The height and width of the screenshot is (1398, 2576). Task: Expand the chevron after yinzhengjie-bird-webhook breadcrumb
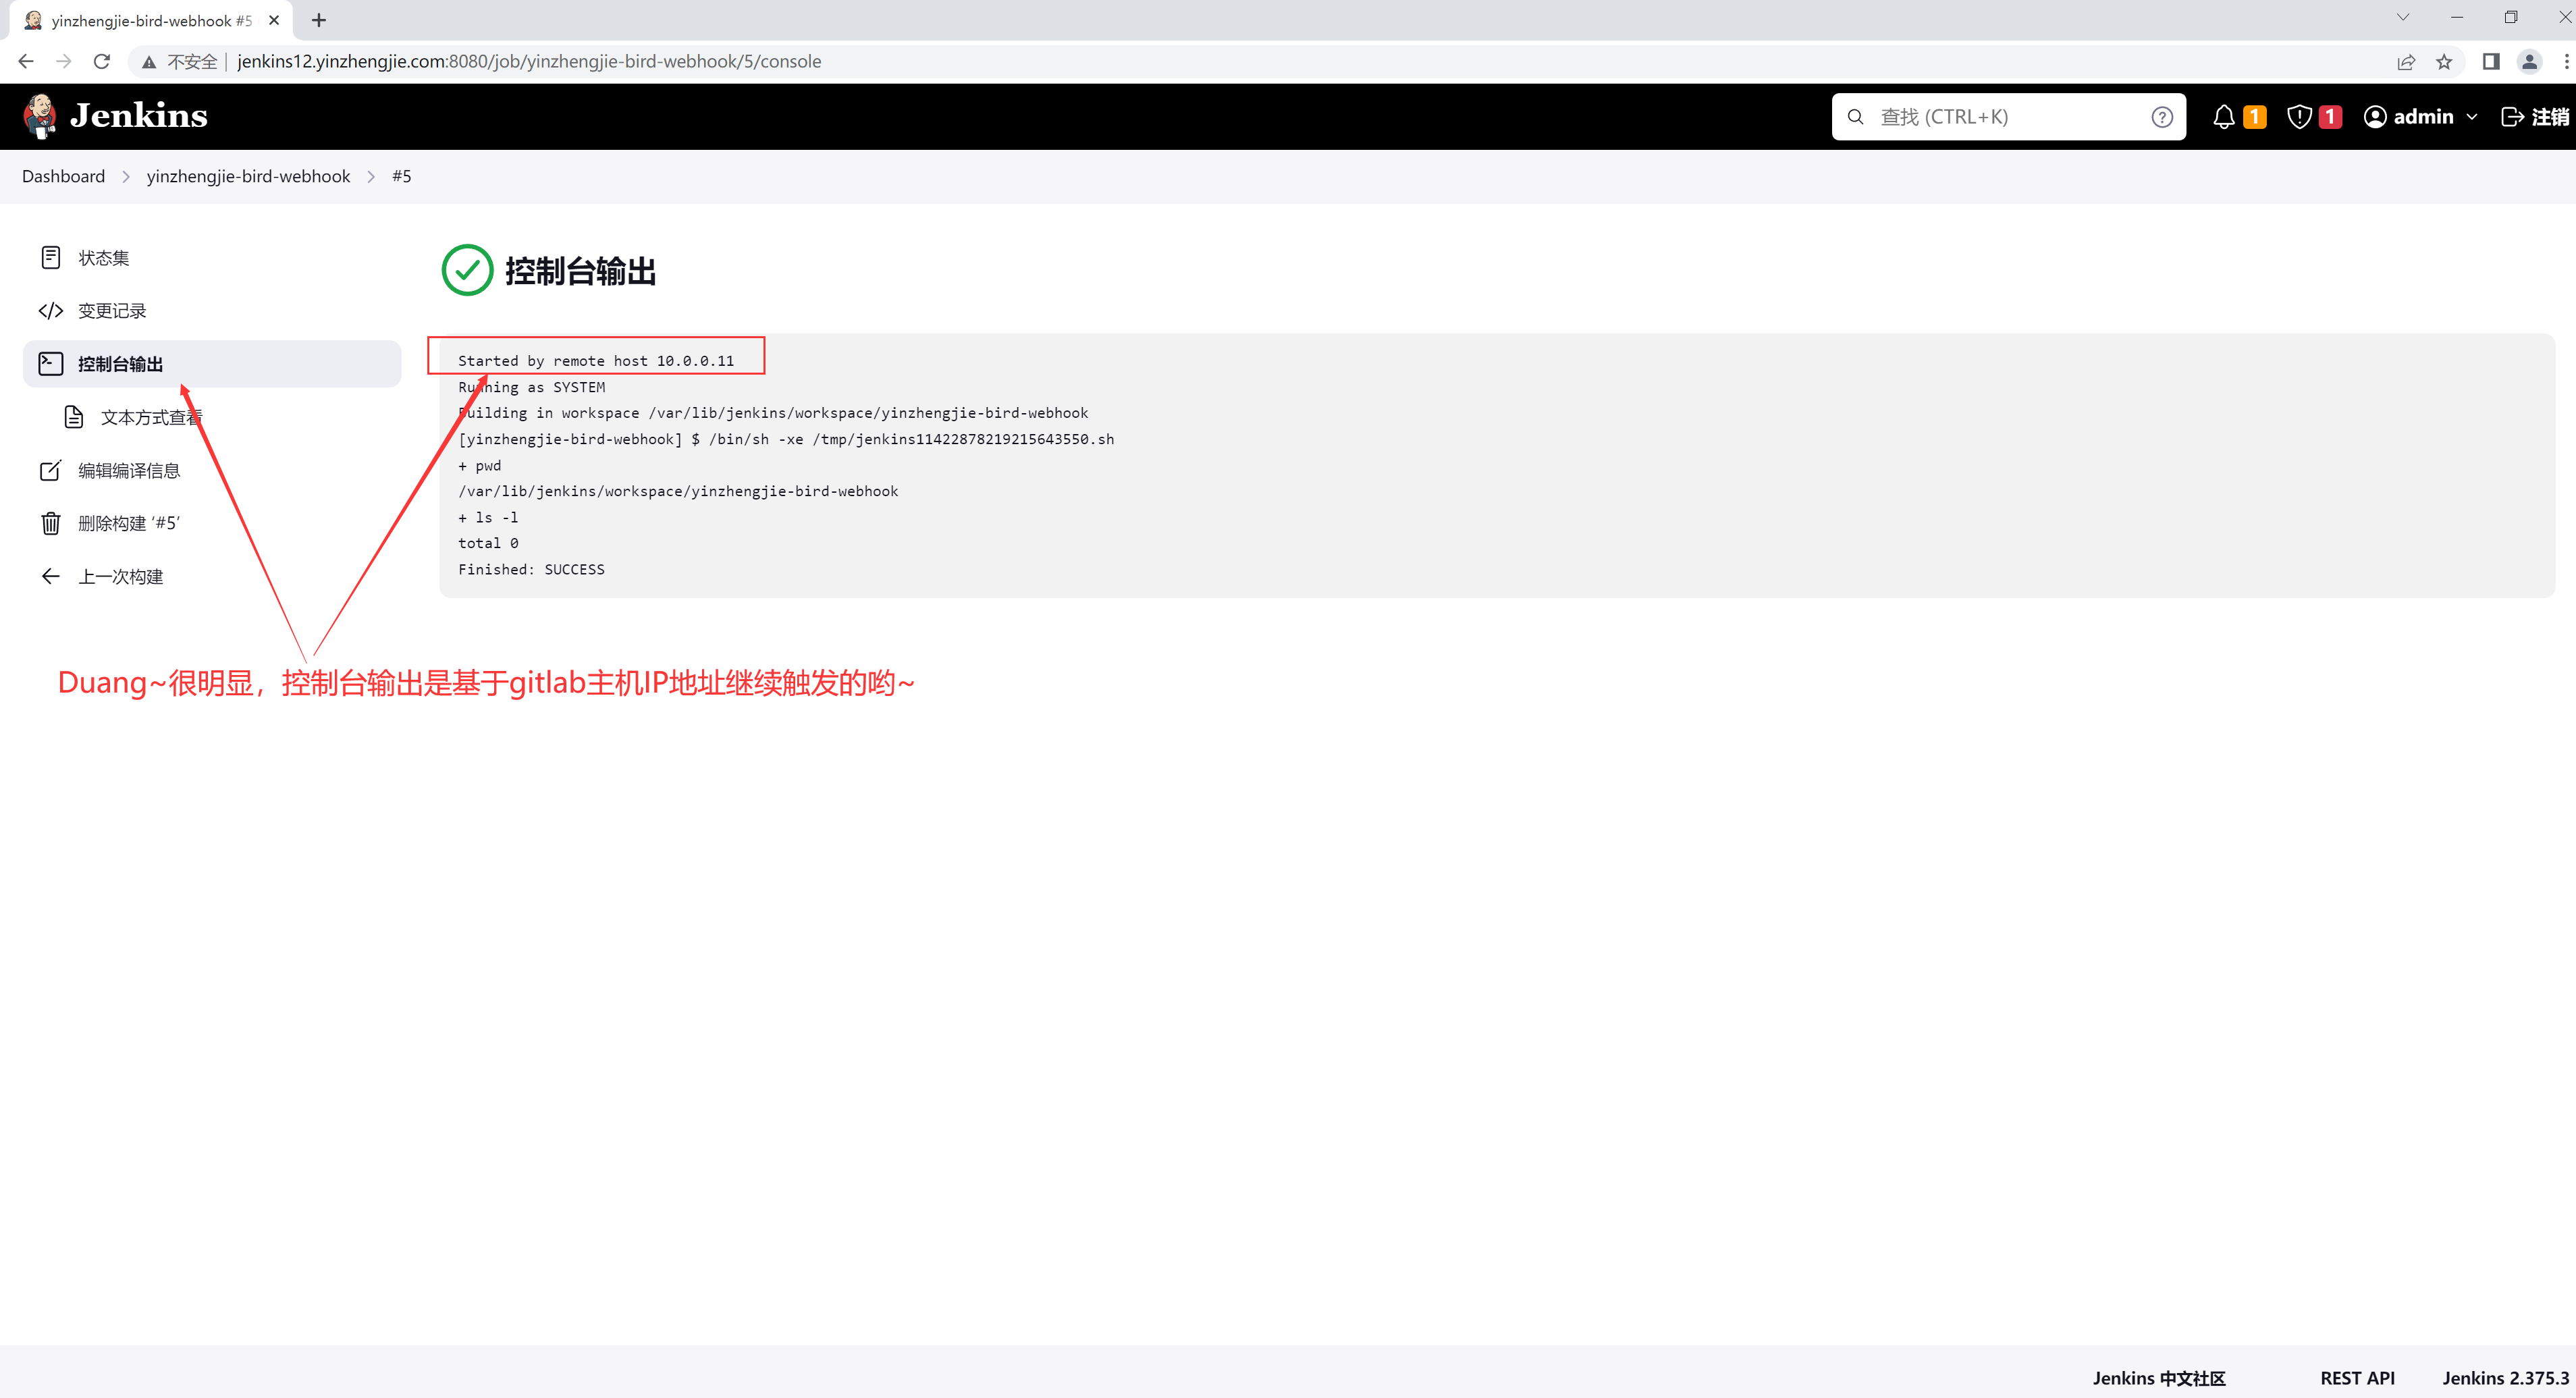371,177
